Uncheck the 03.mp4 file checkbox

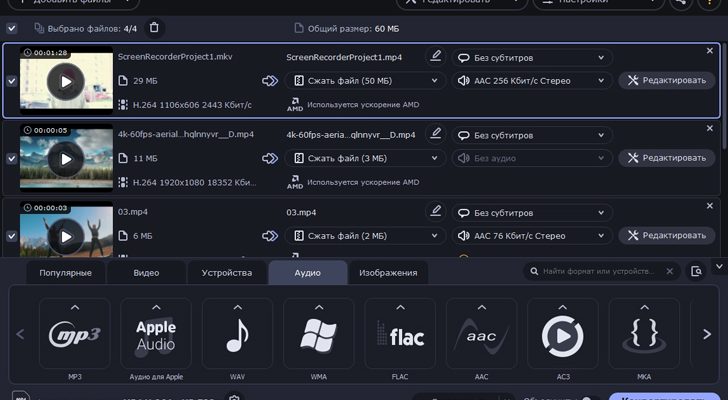pyautogui.click(x=12, y=236)
